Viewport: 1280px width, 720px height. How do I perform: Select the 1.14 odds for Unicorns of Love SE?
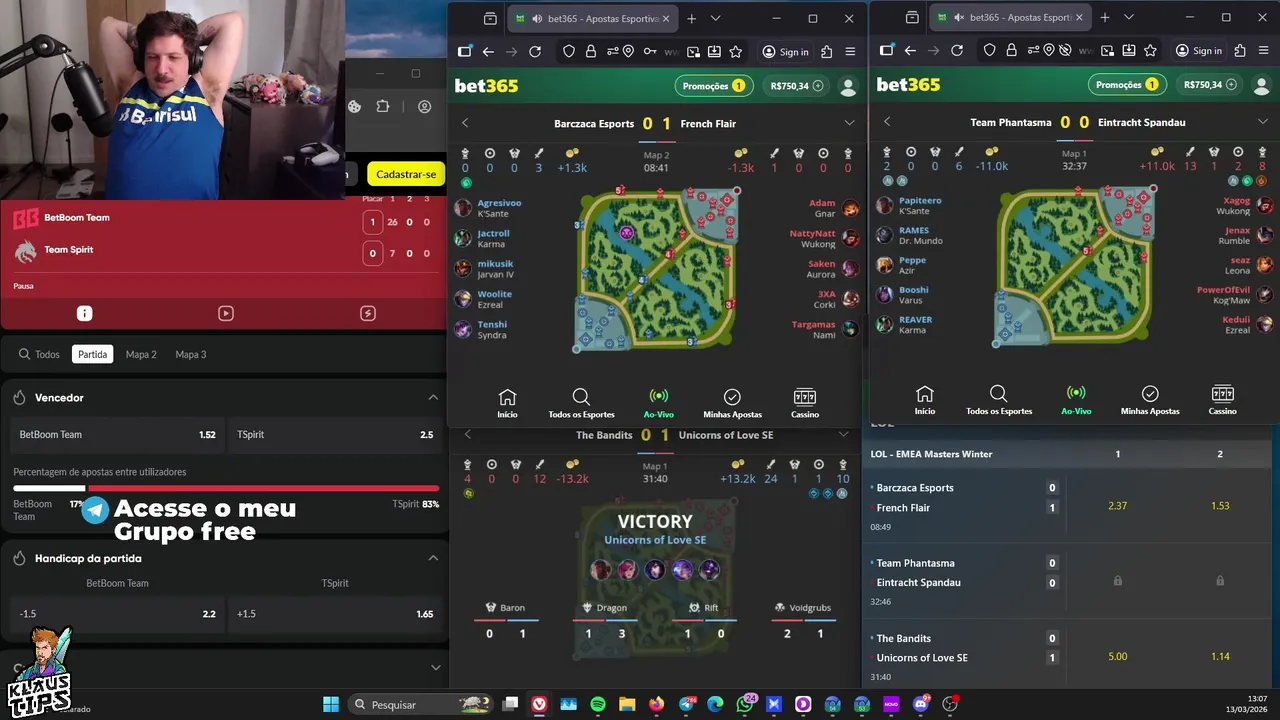click(1219, 657)
